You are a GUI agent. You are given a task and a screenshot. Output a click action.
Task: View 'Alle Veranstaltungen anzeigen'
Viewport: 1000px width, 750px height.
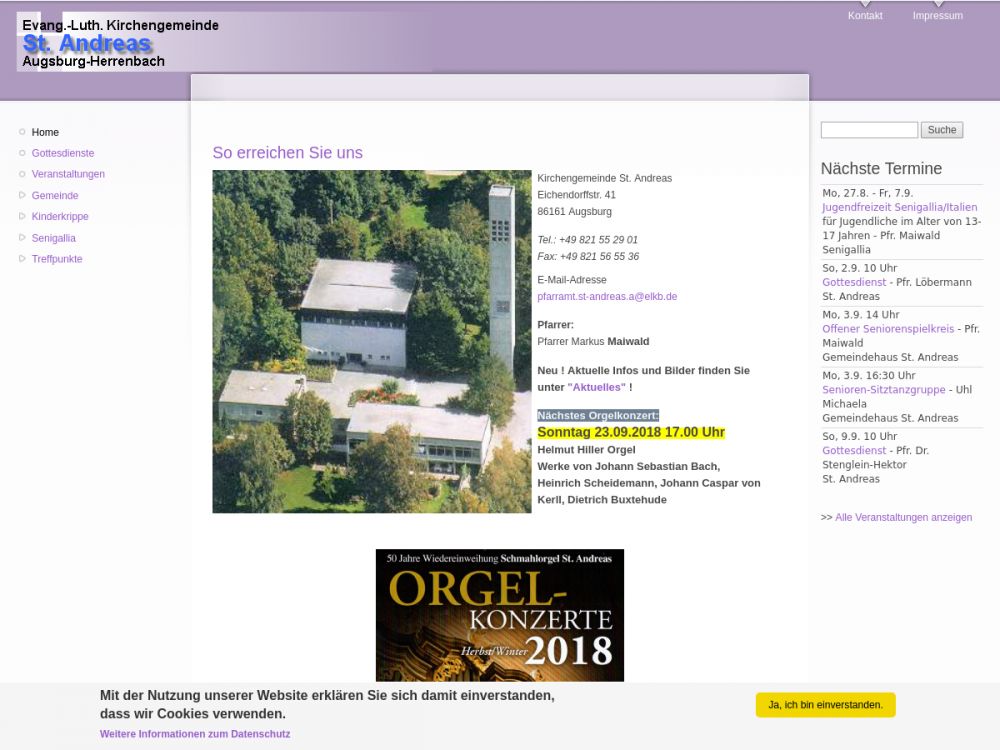(x=903, y=518)
